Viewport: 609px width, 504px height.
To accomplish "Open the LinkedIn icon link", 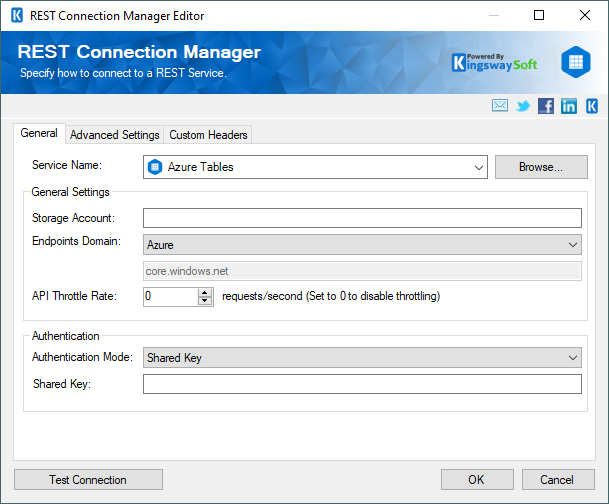I will click(x=569, y=106).
